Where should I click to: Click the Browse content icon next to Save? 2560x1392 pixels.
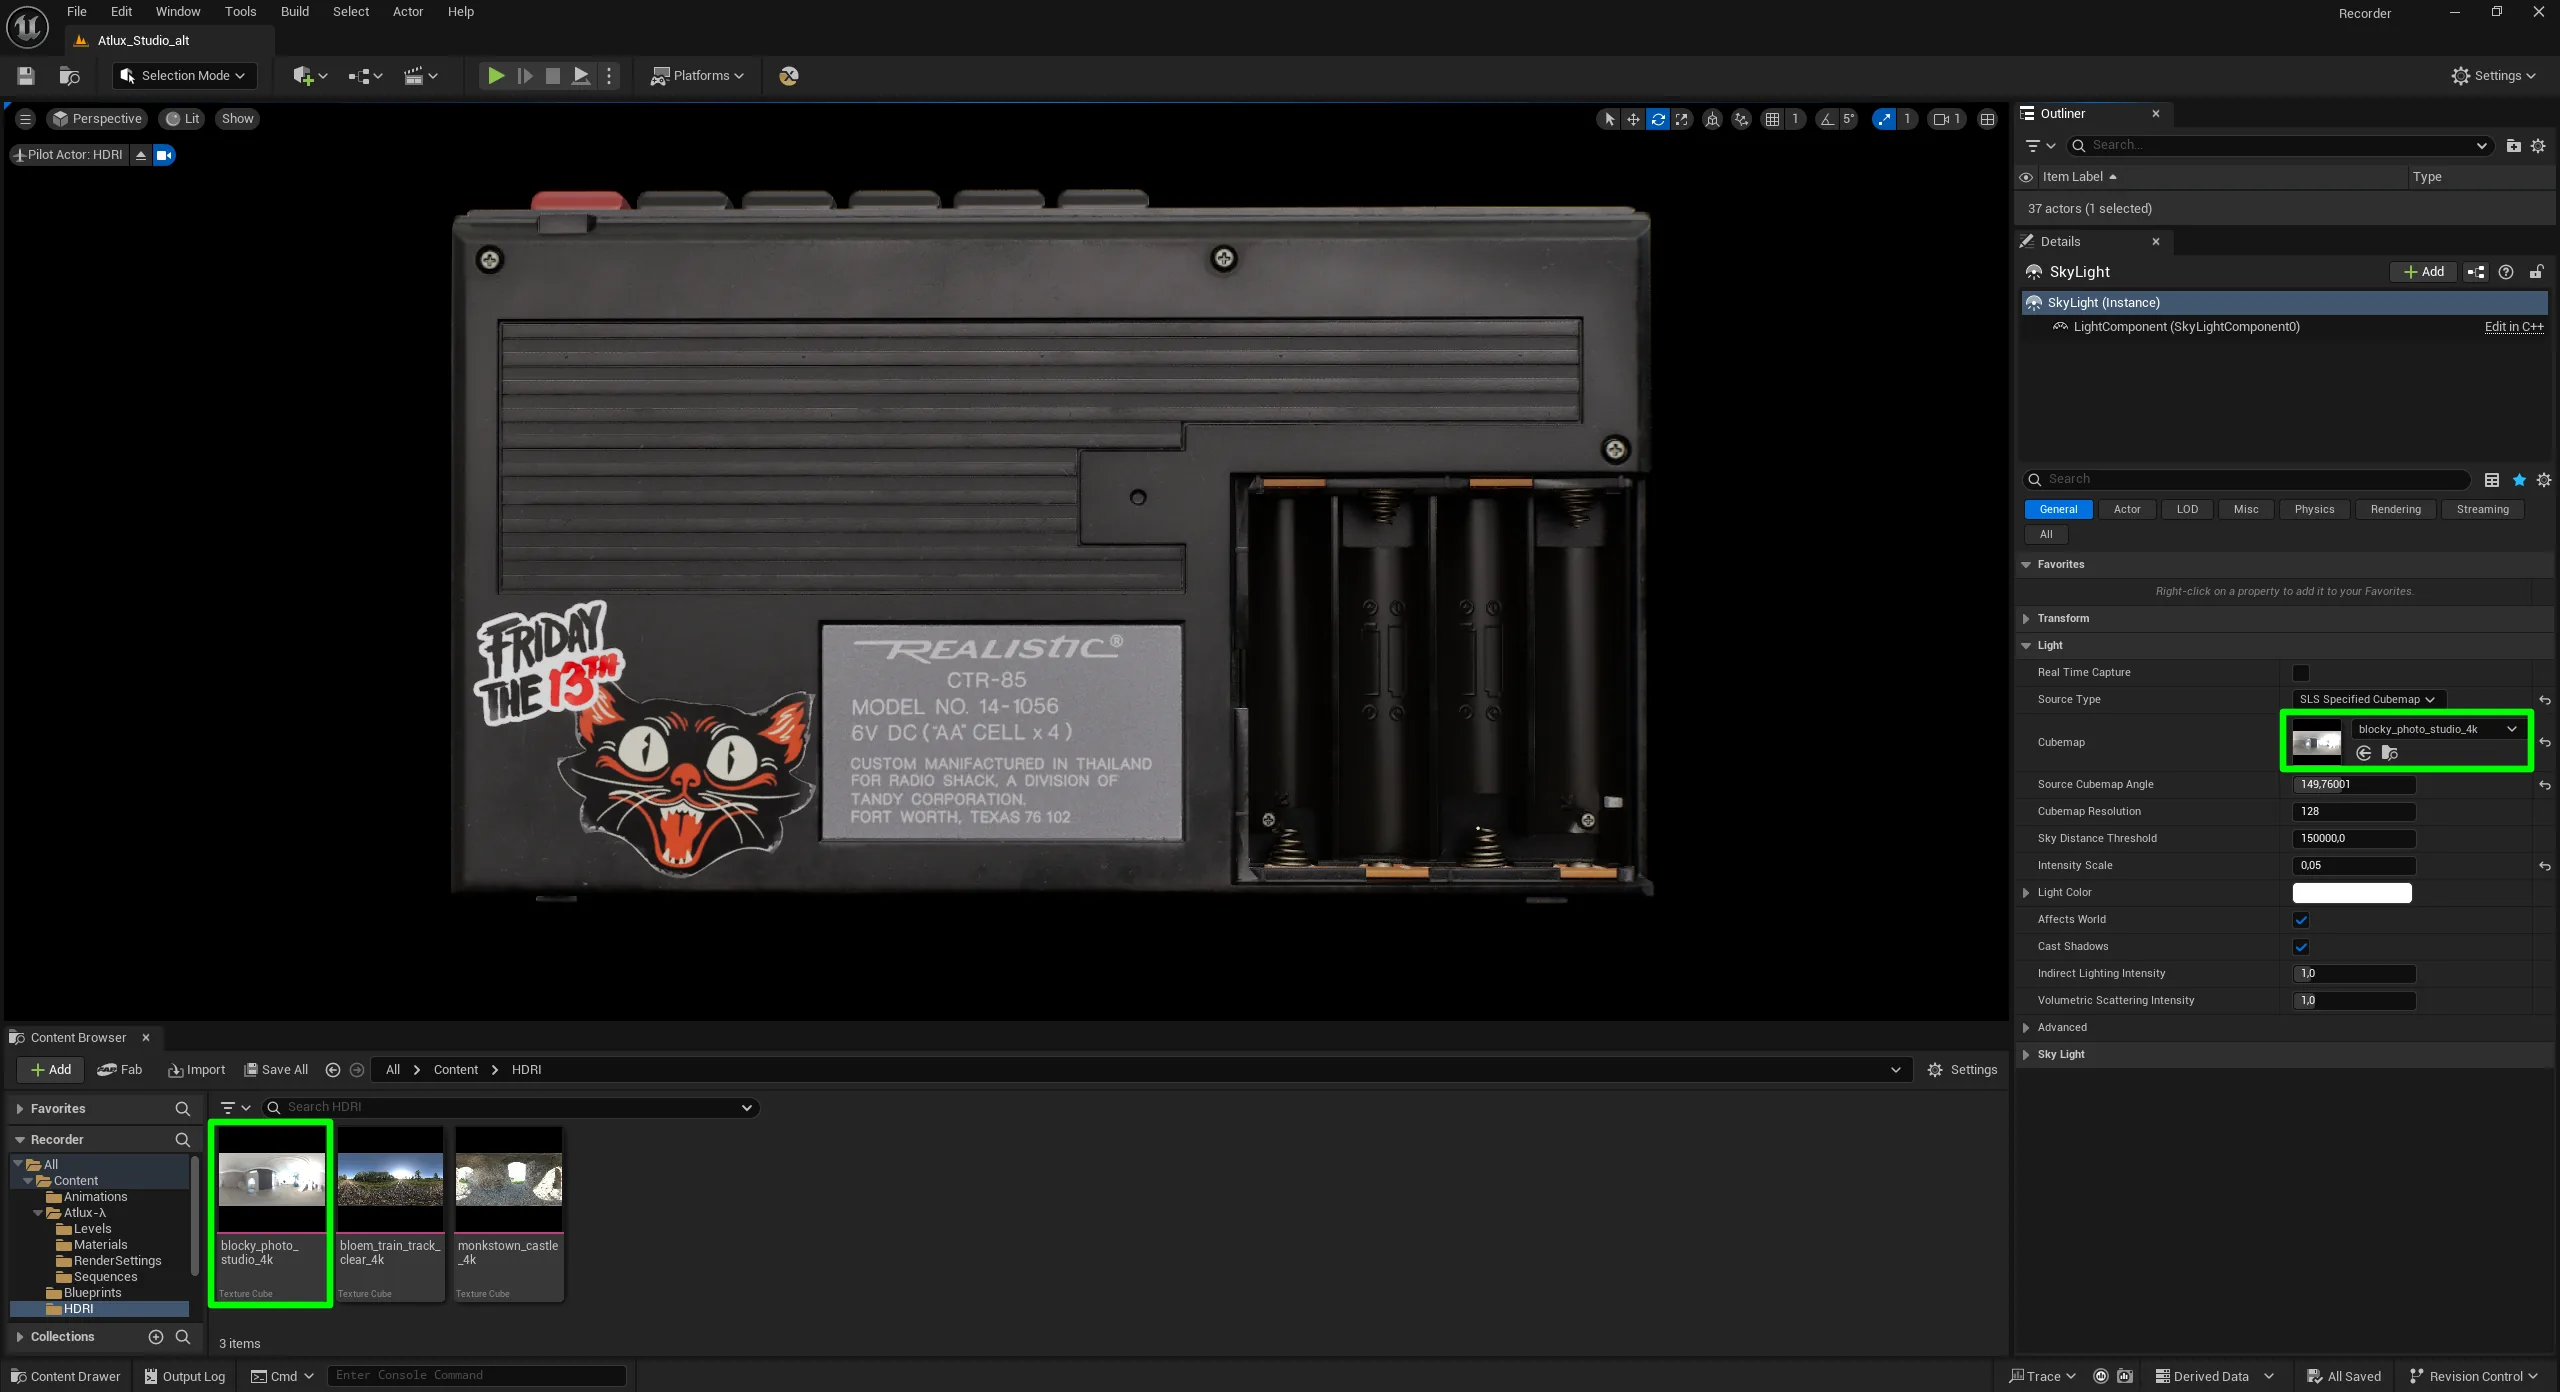pyautogui.click(x=69, y=76)
